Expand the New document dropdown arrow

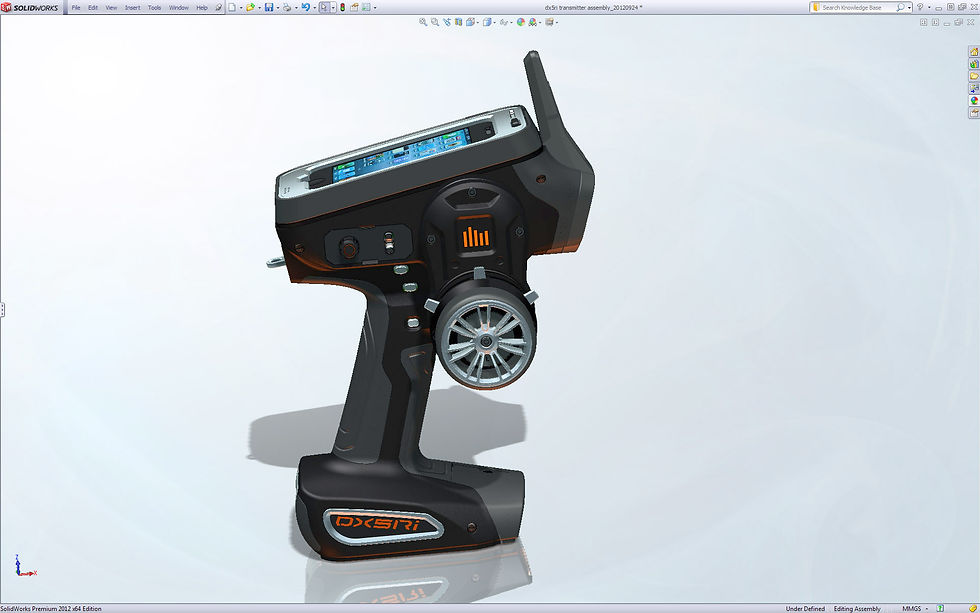pos(241,7)
